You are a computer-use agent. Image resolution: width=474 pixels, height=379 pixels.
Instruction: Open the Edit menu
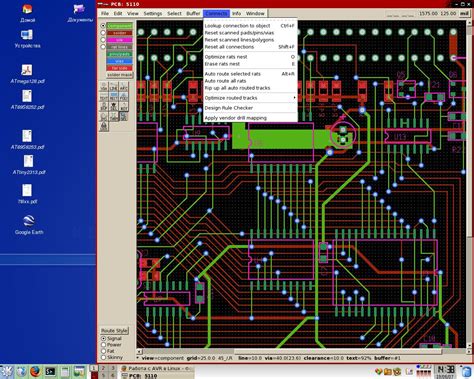(118, 13)
